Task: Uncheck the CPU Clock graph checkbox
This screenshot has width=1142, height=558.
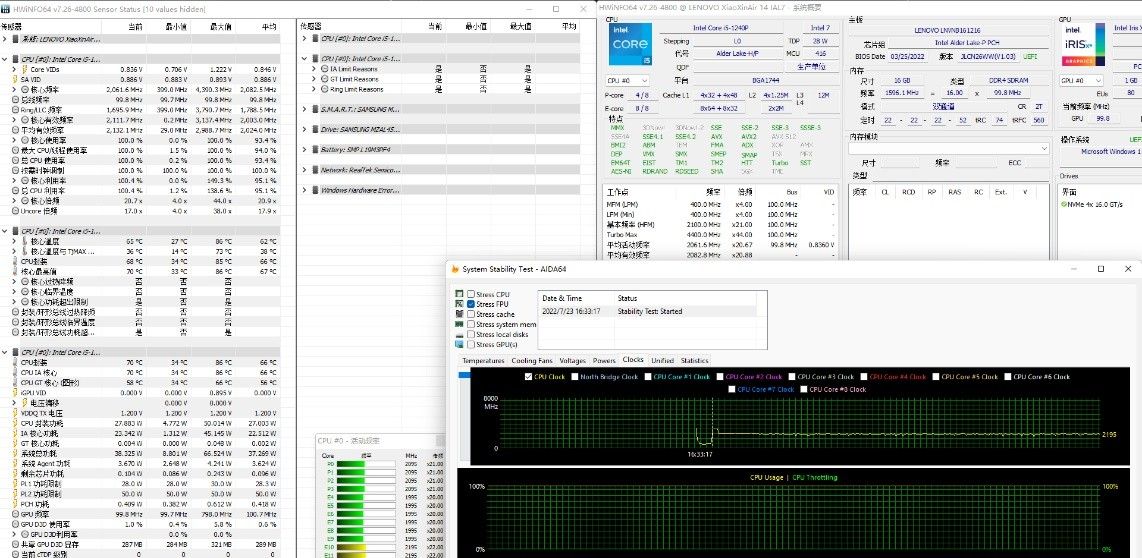Action: click(529, 377)
